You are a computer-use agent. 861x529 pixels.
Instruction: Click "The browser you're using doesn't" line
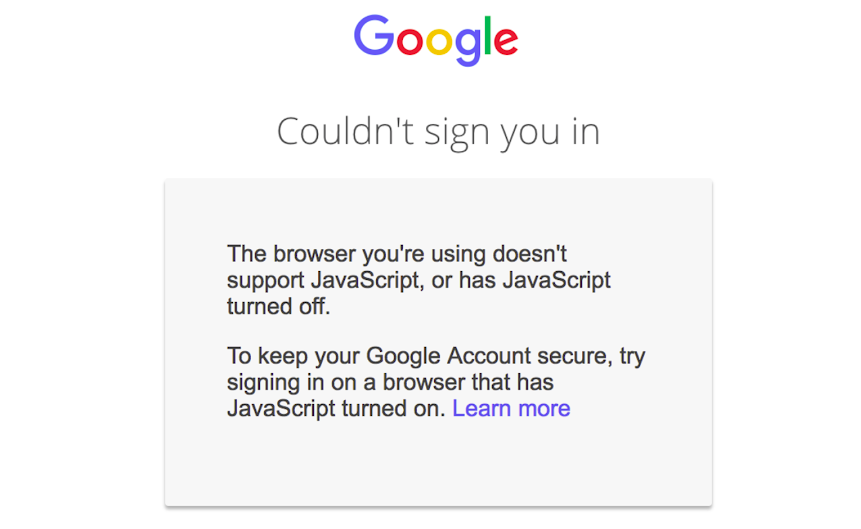pyautogui.click(x=397, y=254)
